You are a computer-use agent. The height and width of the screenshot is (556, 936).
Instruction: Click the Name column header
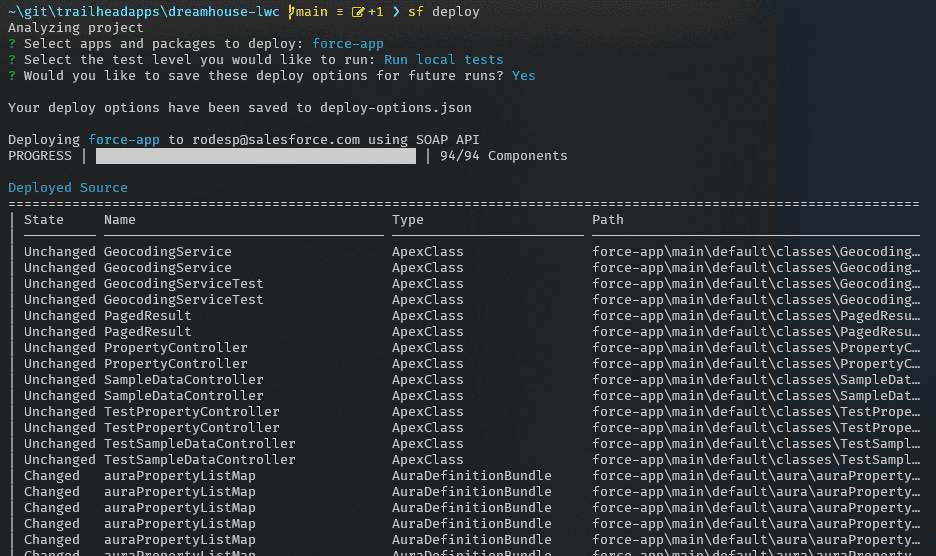click(x=120, y=220)
